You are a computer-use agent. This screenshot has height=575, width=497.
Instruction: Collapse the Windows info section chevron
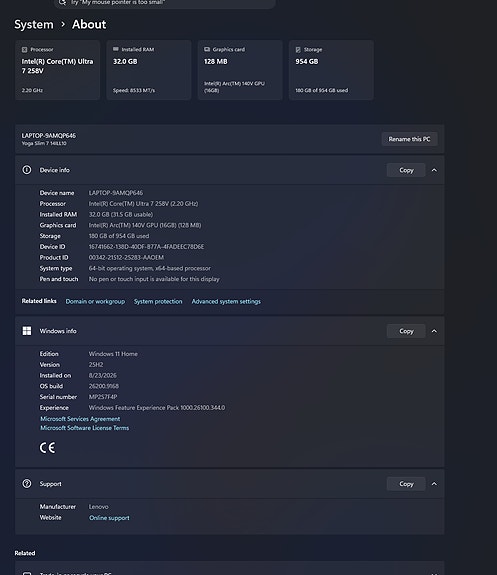[434, 331]
